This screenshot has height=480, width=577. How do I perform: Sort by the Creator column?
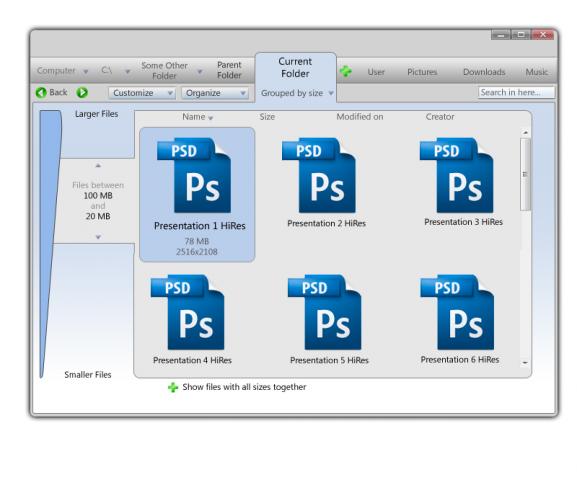pyautogui.click(x=440, y=117)
